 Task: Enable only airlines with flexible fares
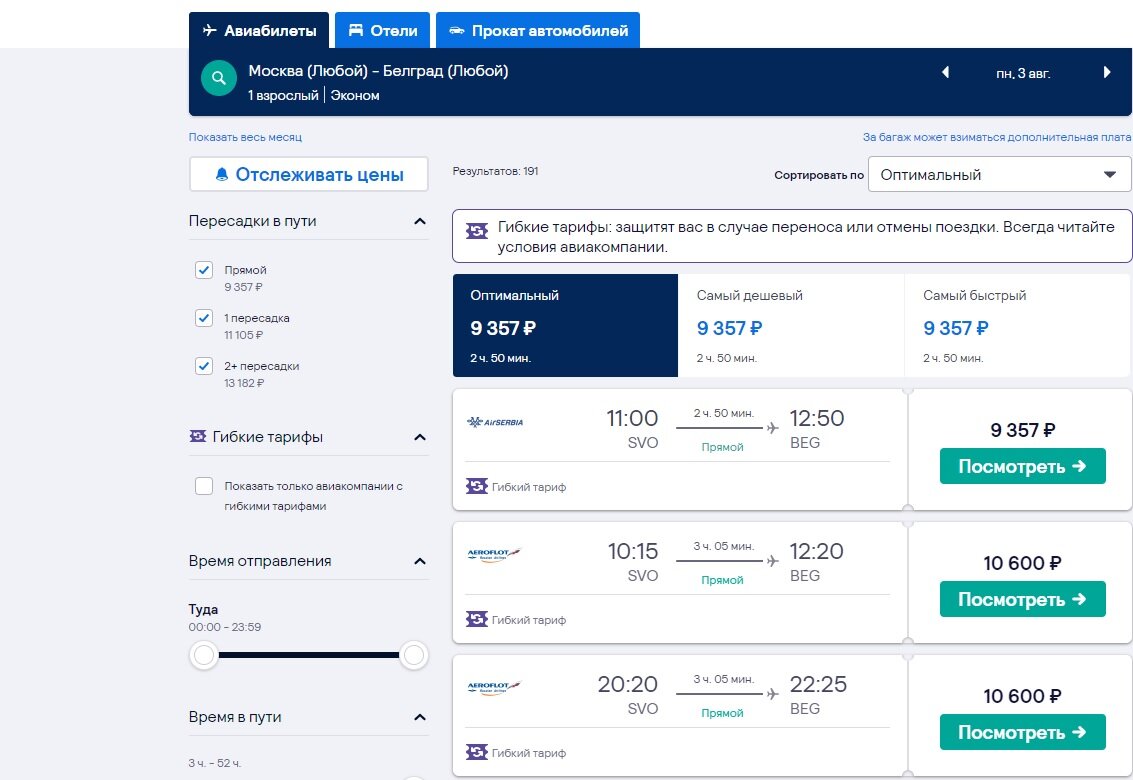click(204, 486)
